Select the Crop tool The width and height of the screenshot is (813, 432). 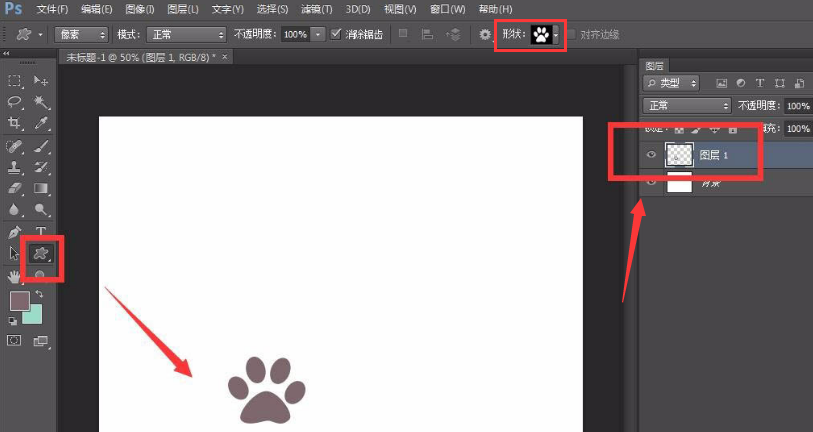coord(15,123)
